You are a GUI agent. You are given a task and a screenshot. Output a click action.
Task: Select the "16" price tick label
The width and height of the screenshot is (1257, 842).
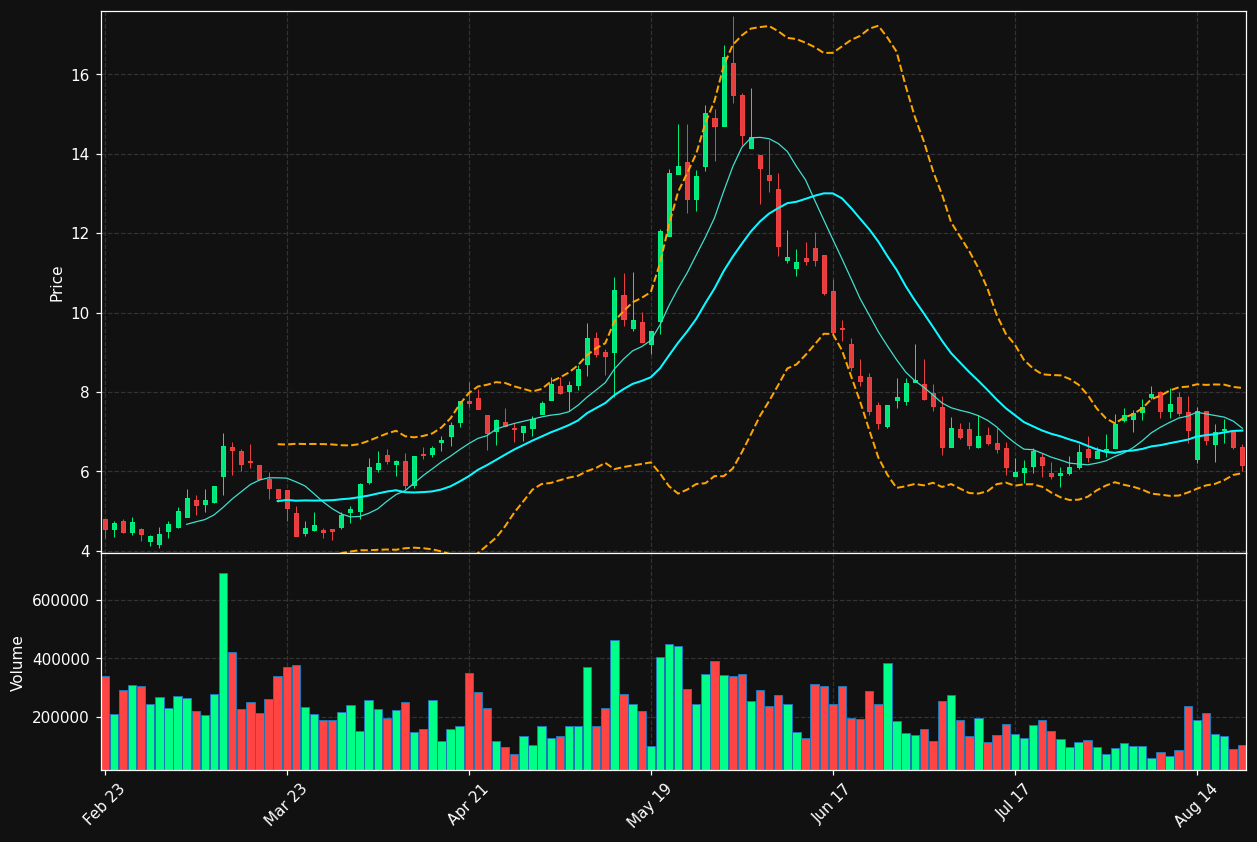pos(80,76)
